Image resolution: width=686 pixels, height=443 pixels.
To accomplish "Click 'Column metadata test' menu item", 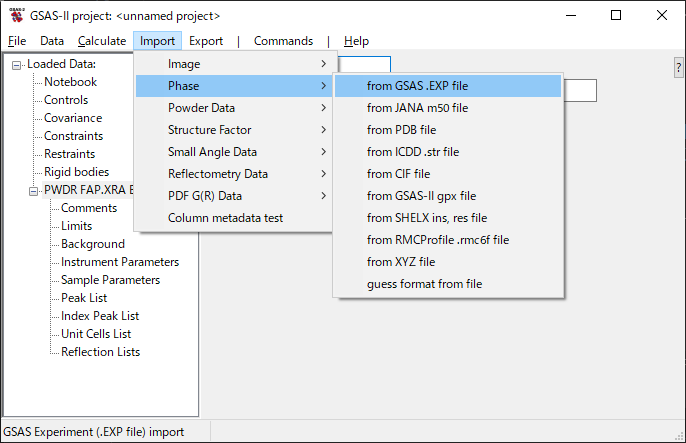I will click(x=225, y=218).
